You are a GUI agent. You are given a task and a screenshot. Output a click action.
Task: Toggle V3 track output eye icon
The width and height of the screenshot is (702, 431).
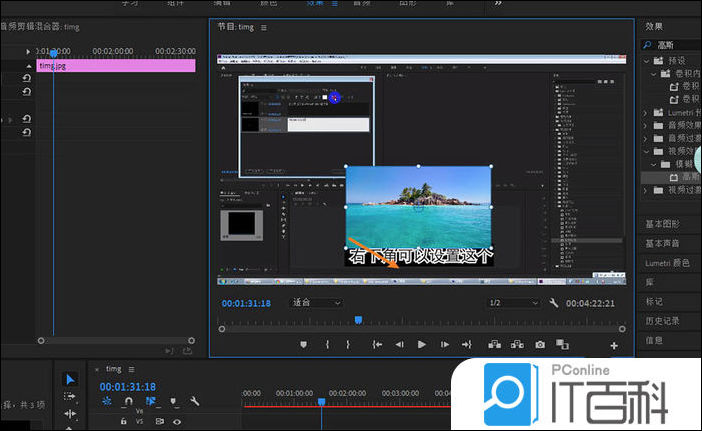tap(177, 422)
